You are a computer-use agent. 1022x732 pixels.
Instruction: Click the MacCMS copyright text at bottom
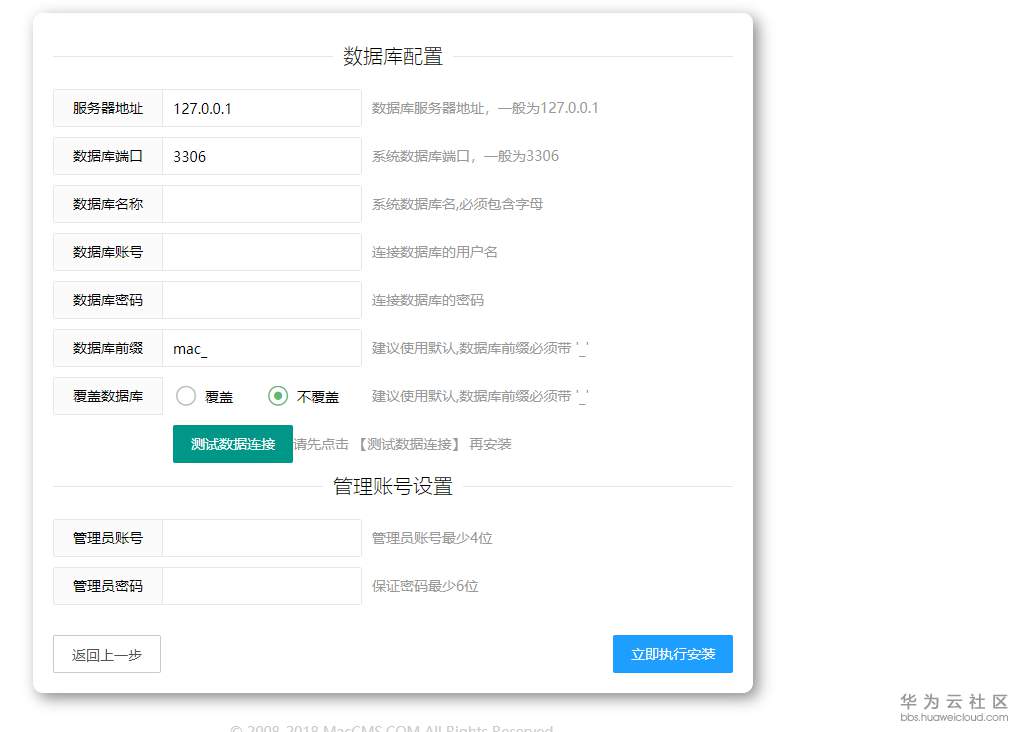click(392, 728)
